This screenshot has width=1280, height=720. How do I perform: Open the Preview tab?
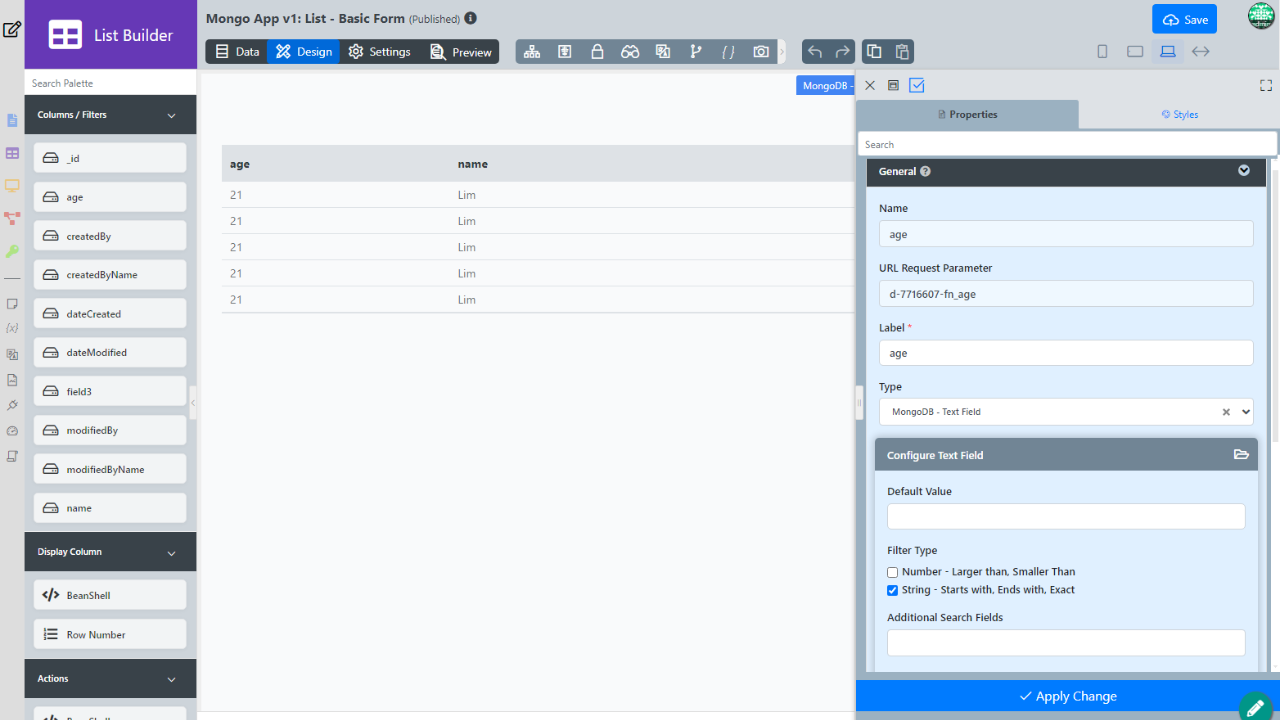461,52
